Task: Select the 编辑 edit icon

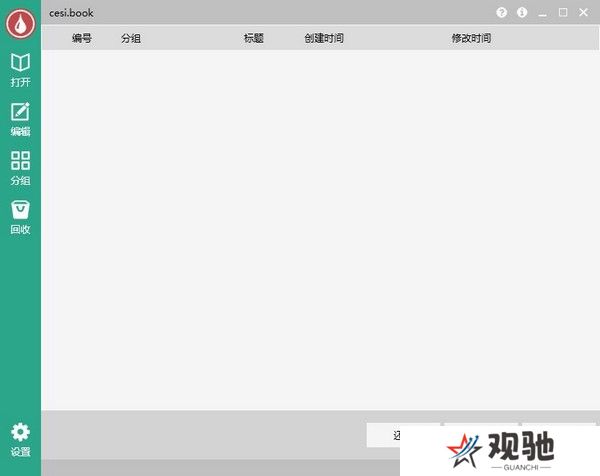Action: tap(20, 119)
